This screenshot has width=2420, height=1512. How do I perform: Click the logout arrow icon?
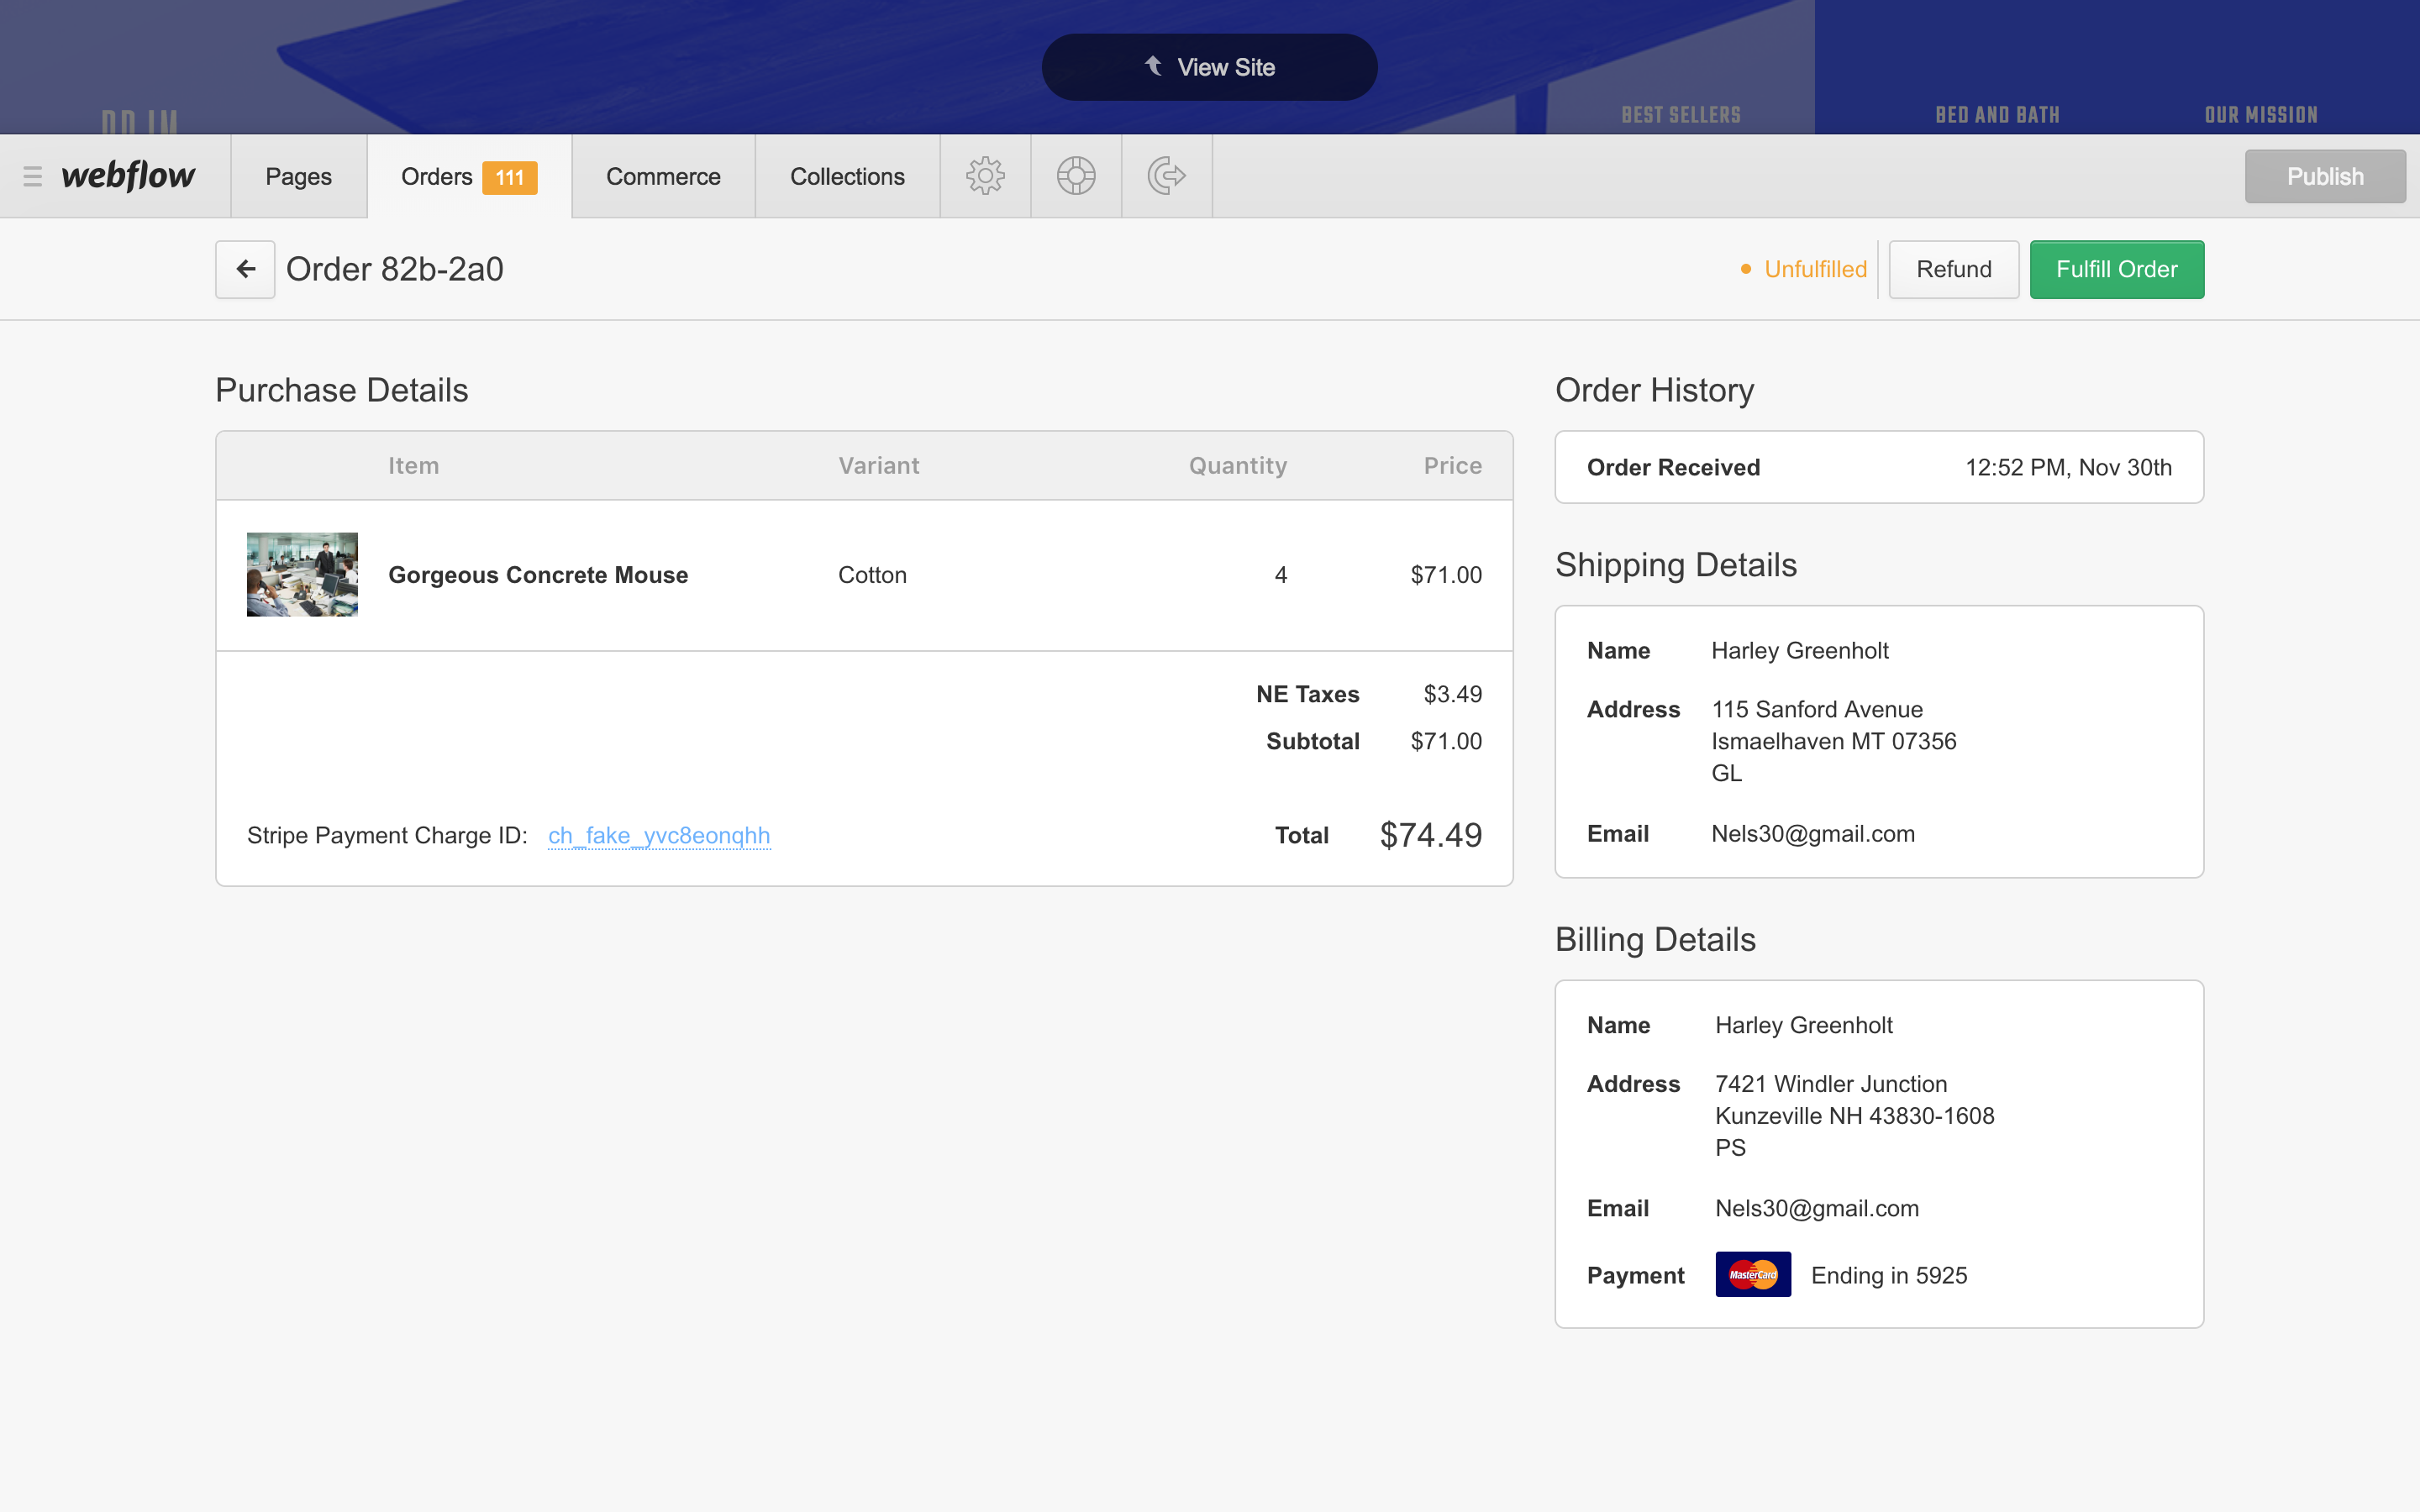point(1166,176)
